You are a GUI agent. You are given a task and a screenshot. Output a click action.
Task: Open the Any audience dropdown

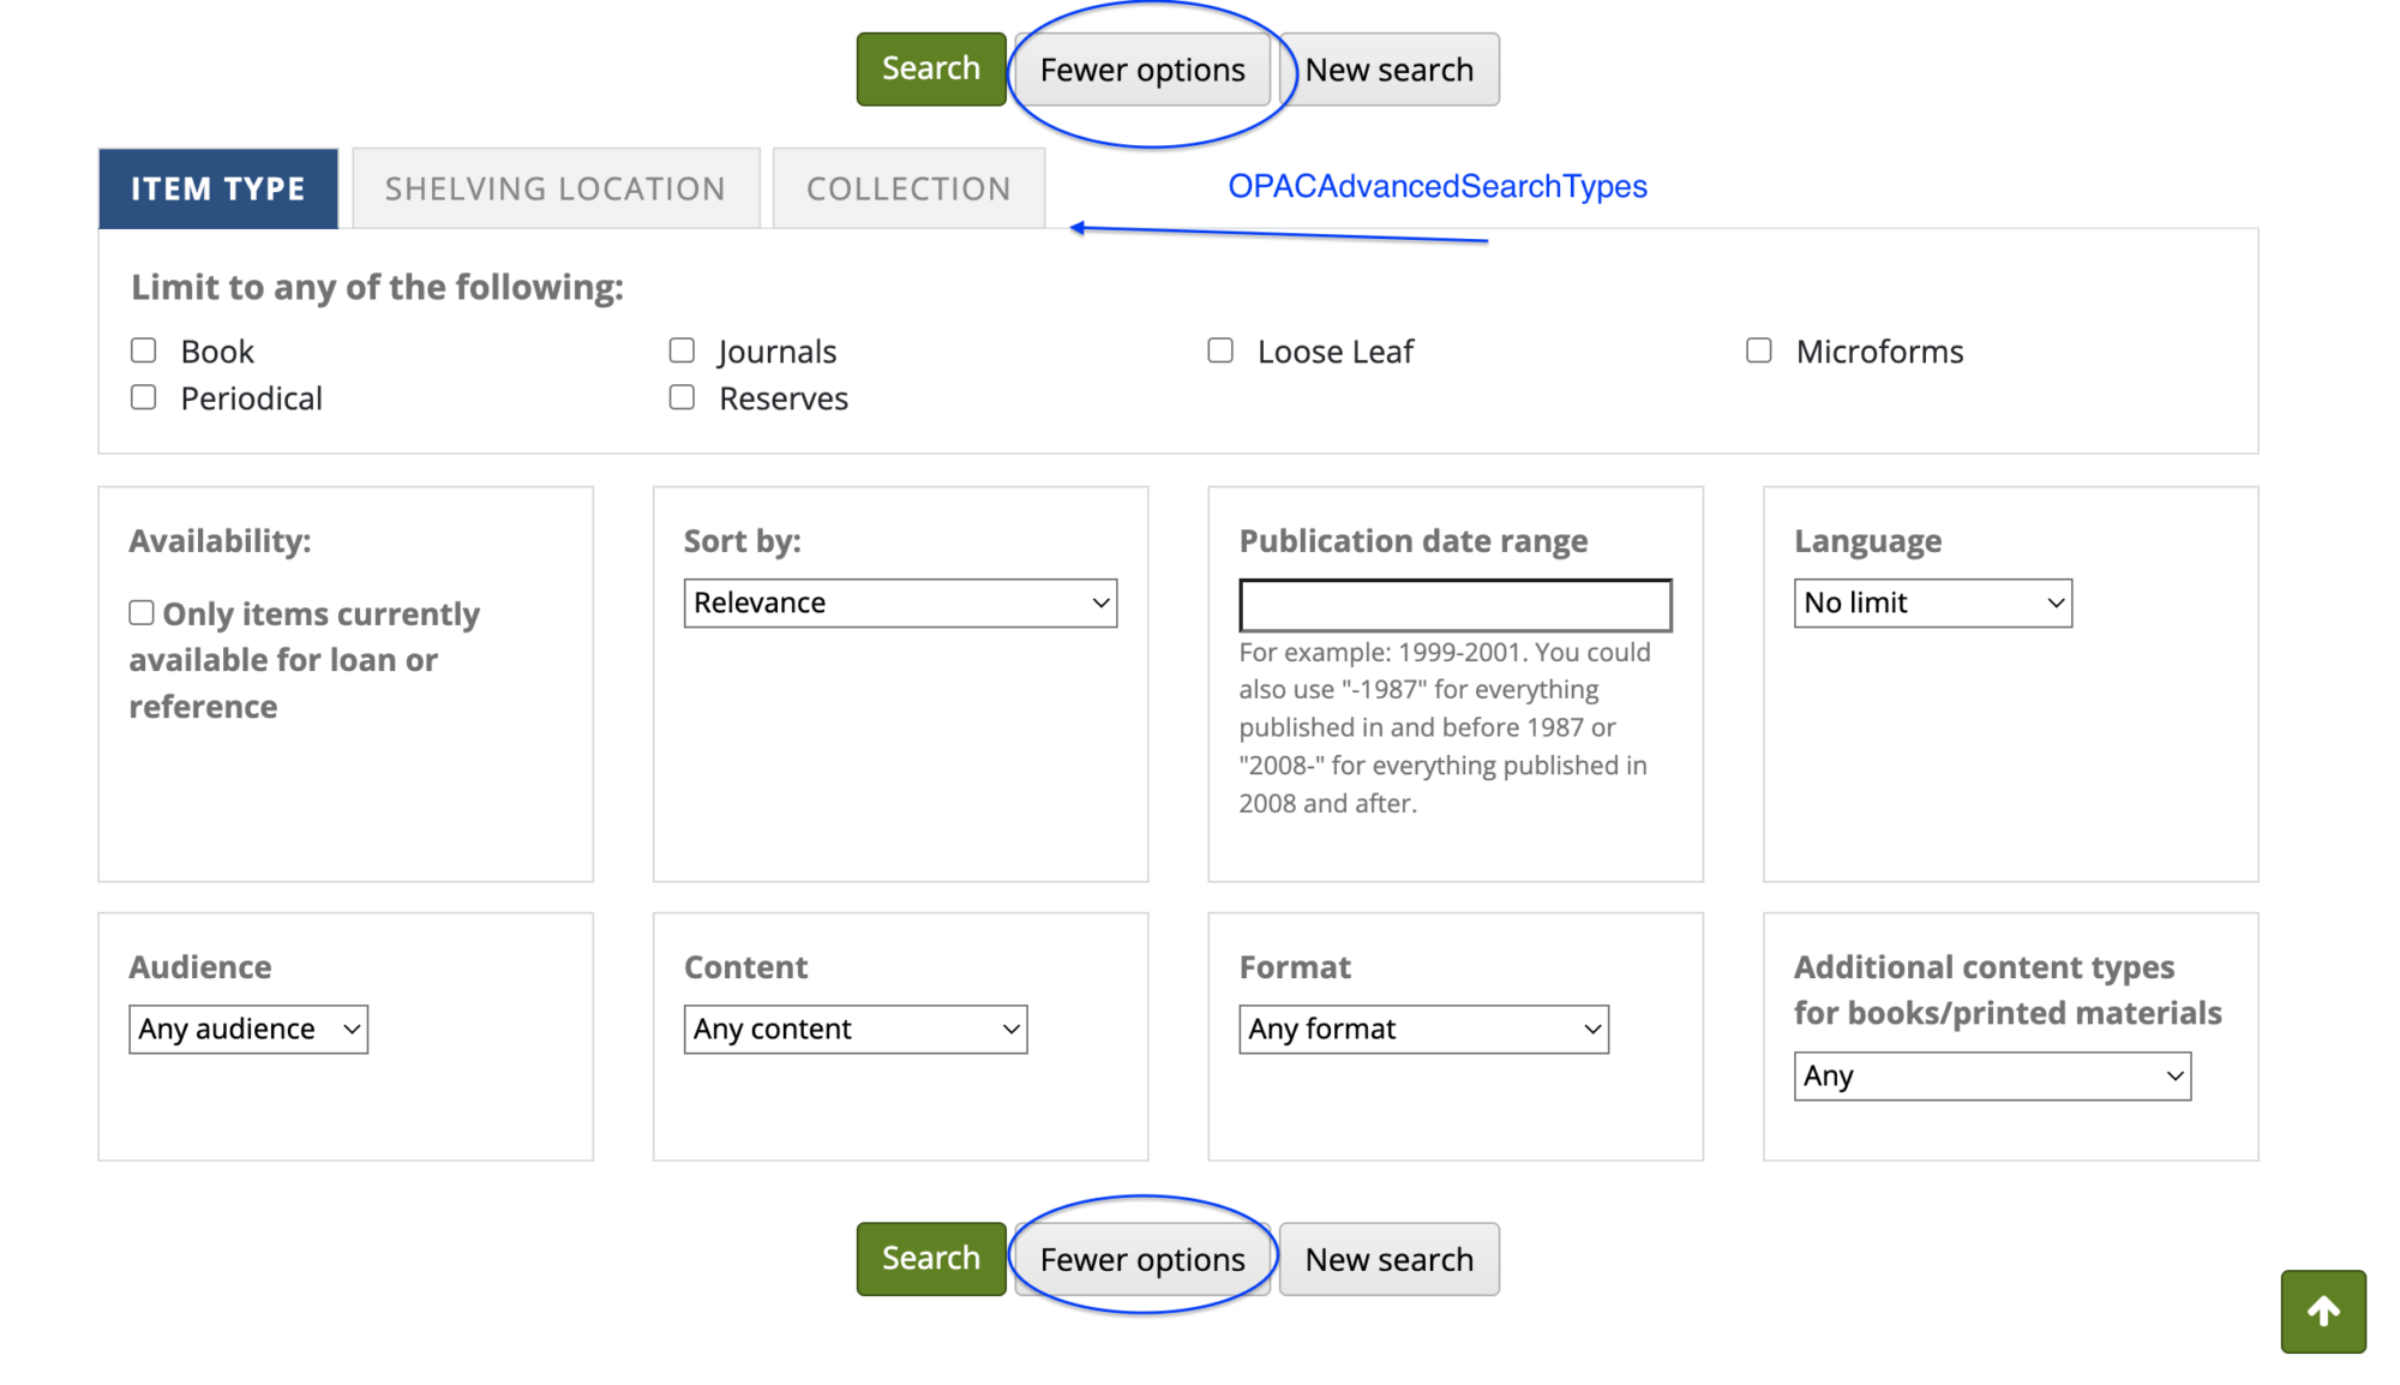(x=248, y=1029)
